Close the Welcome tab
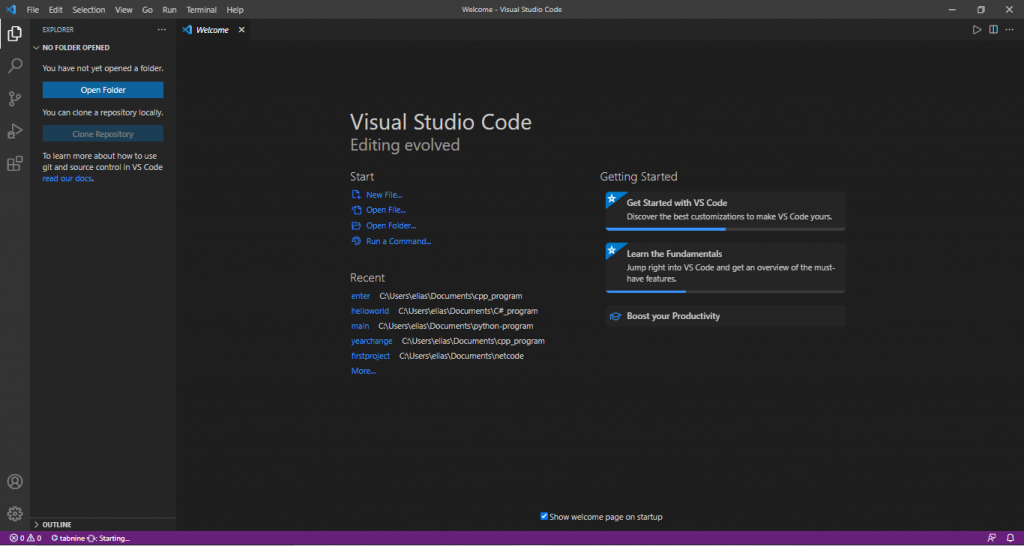This screenshot has width=1024, height=546. pos(241,29)
